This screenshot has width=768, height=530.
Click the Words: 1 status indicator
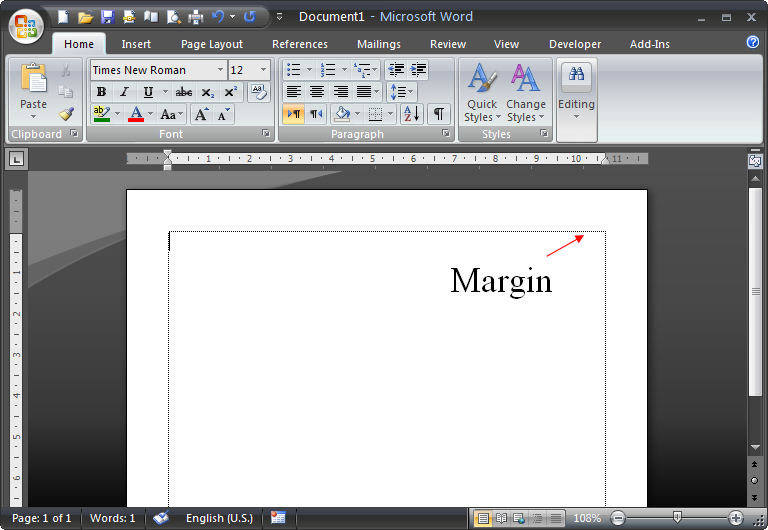point(112,518)
